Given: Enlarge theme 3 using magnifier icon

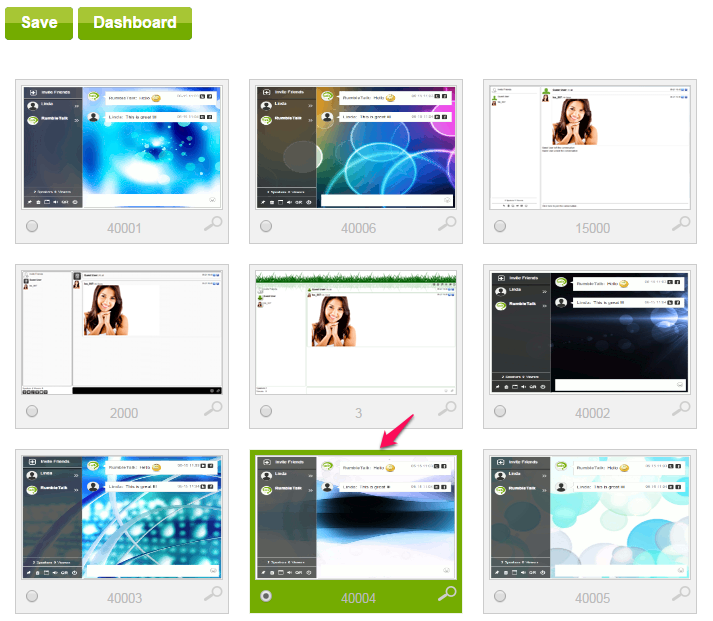Looking at the screenshot, I should click(448, 409).
